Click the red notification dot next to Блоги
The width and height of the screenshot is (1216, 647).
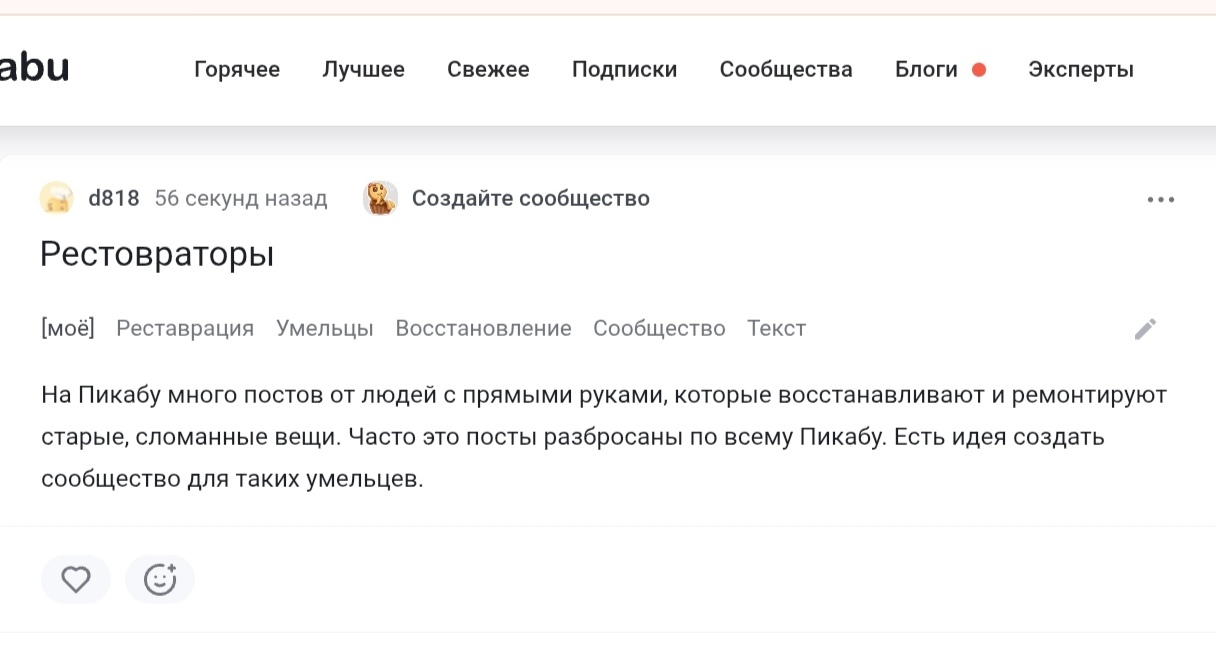click(979, 70)
